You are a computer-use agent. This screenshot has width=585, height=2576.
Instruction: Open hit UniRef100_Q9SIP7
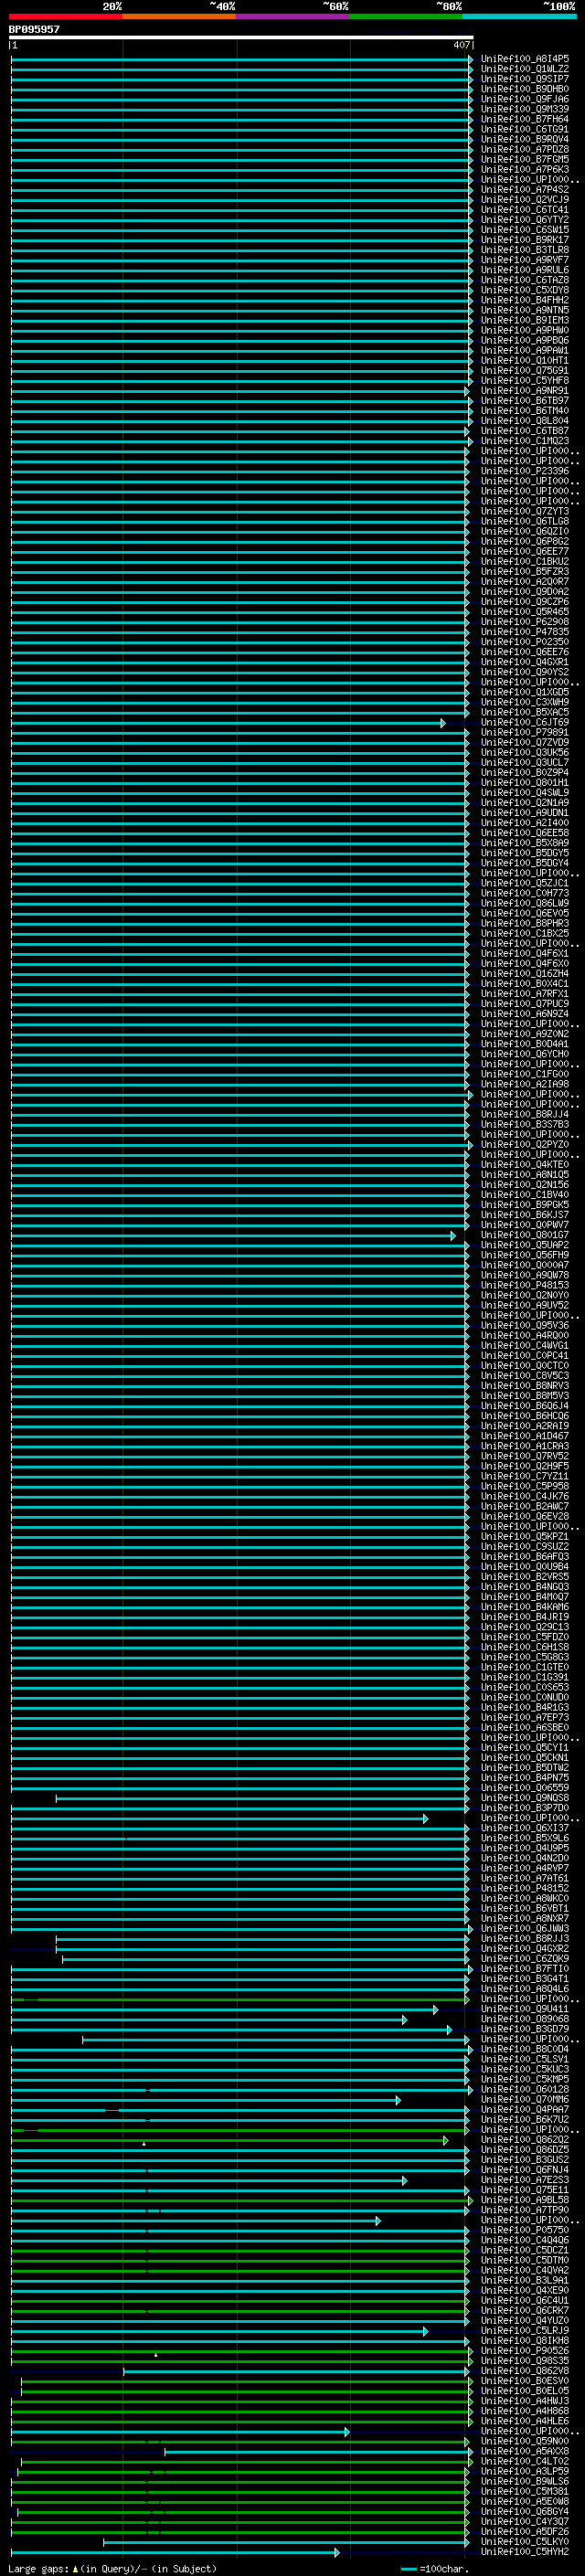[x=525, y=79]
